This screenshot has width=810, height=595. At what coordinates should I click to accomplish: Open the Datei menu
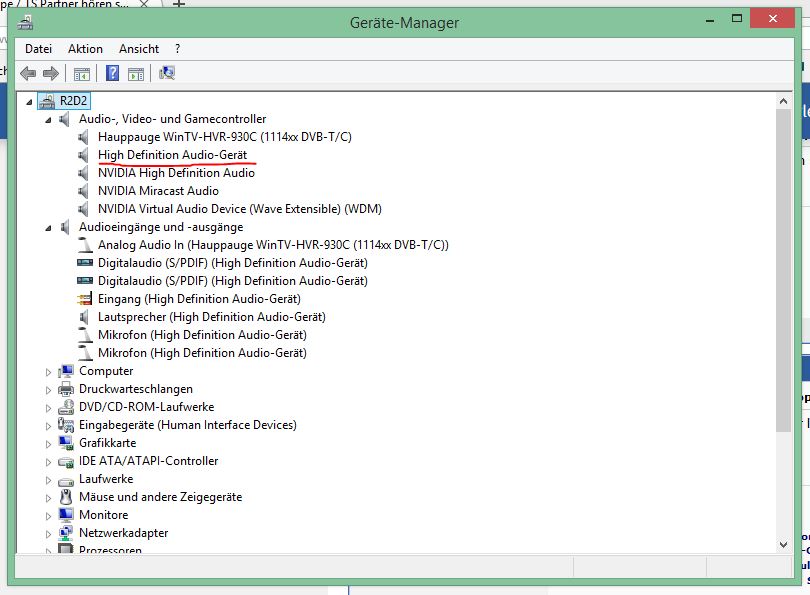[x=38, y=49]
